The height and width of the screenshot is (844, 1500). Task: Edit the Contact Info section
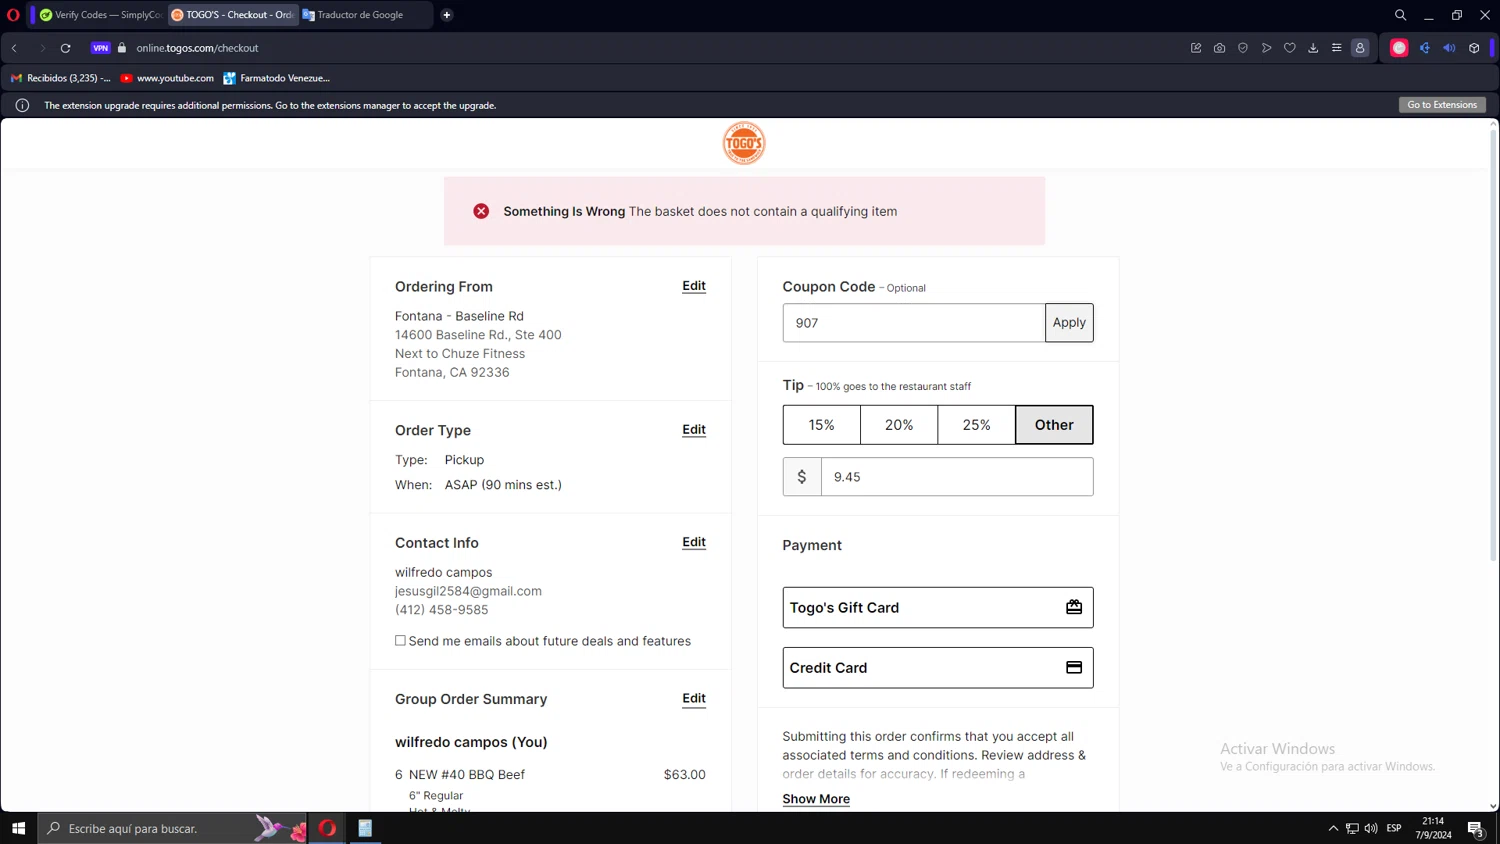pyautogui.click(x=694, y=542)
